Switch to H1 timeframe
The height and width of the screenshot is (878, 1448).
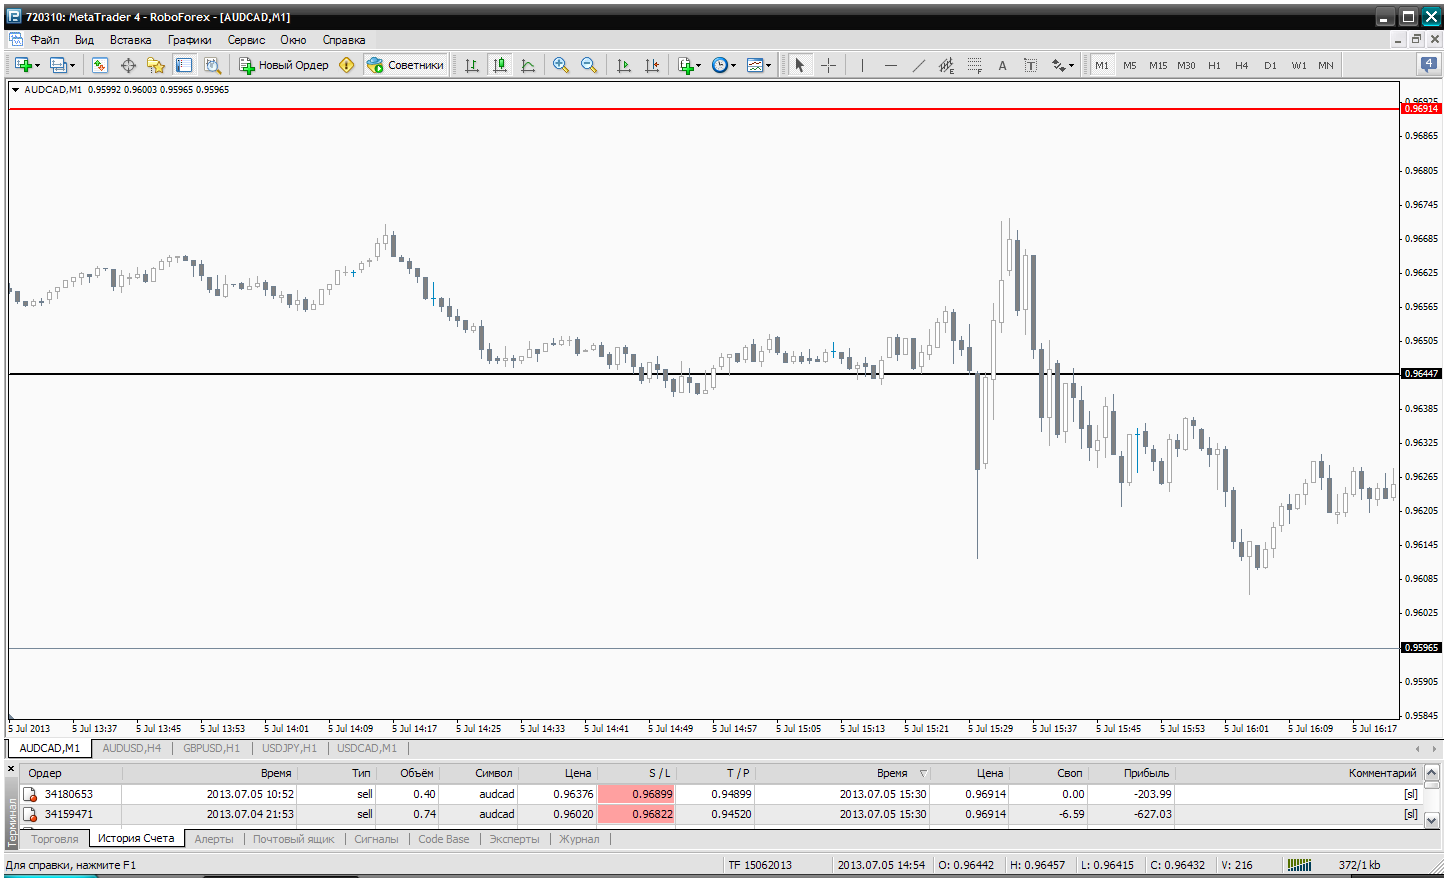click(x=1214, y=65)
